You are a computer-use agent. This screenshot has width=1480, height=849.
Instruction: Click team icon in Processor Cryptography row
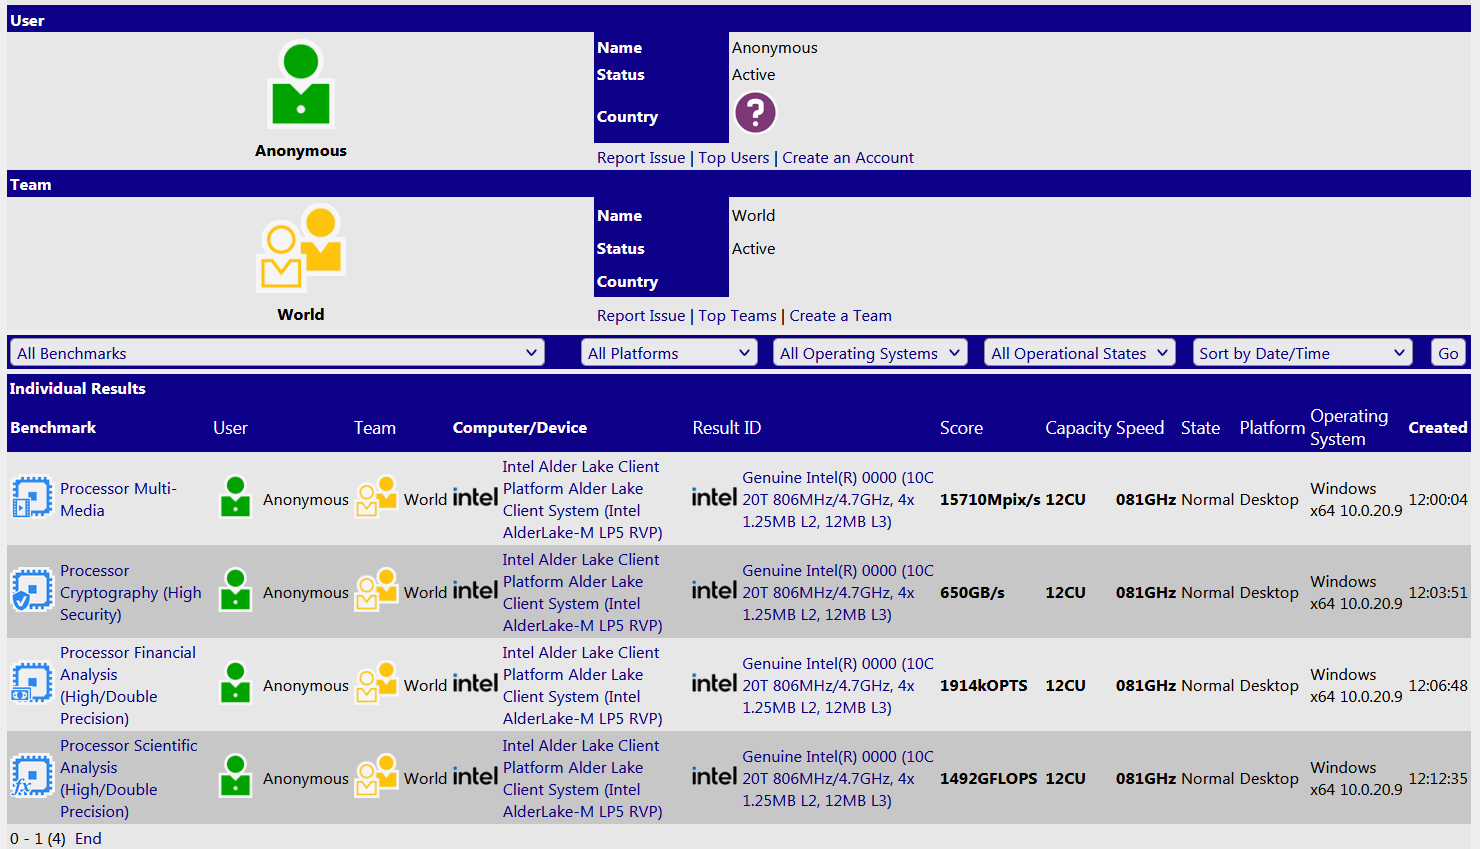377,590
